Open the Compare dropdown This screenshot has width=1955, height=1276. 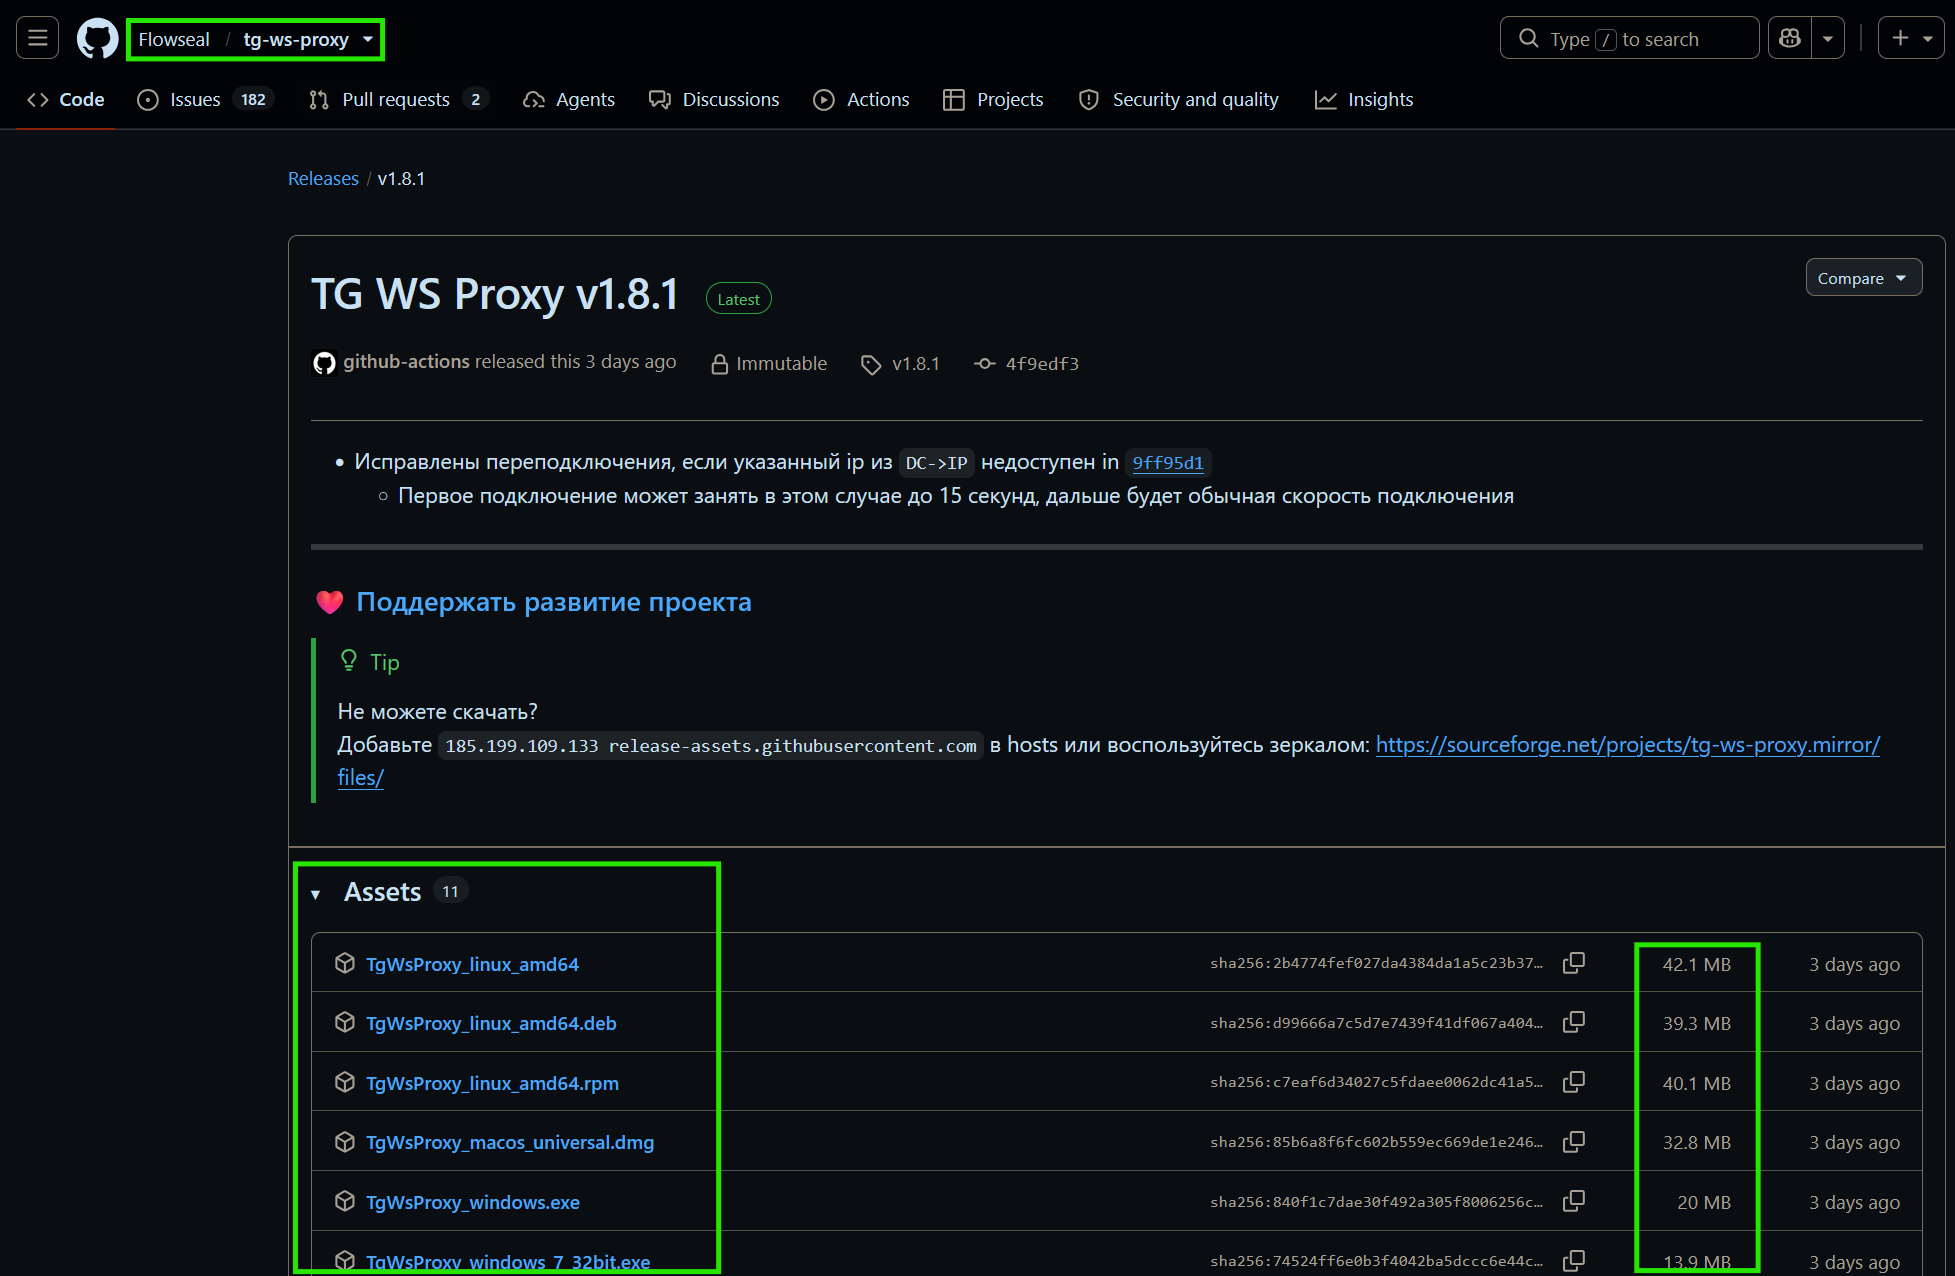[x=1863, y=278]
